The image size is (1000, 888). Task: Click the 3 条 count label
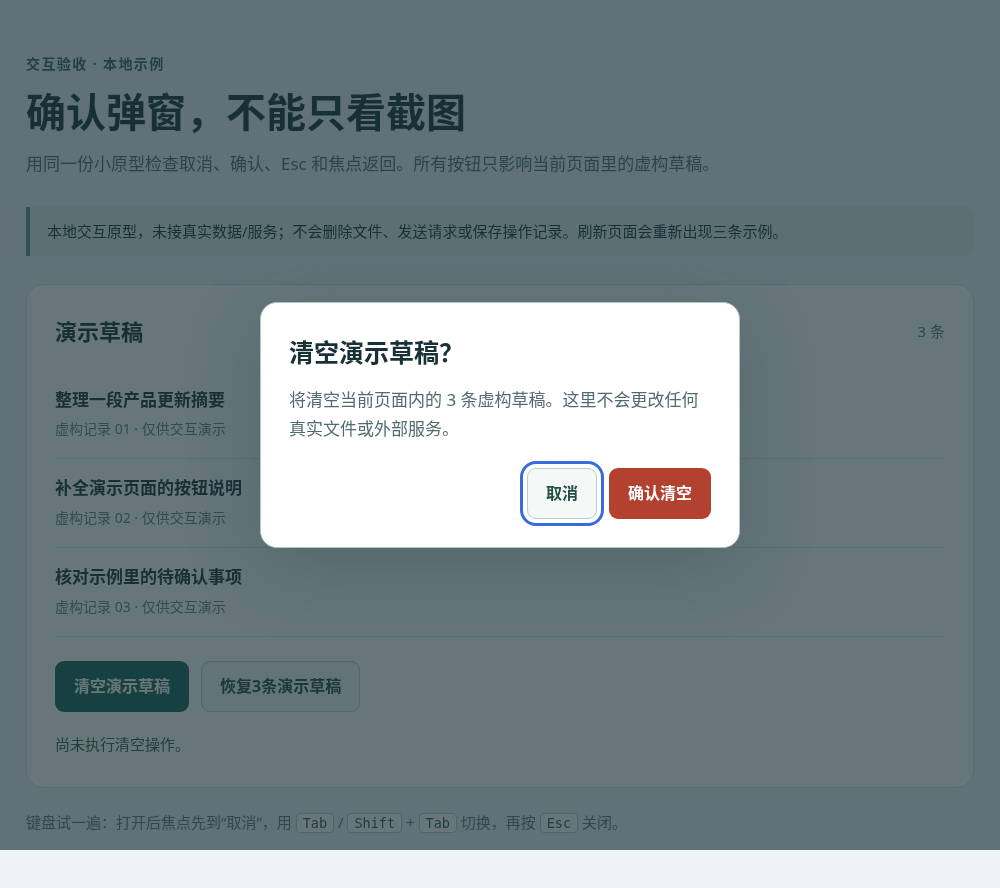930,332
